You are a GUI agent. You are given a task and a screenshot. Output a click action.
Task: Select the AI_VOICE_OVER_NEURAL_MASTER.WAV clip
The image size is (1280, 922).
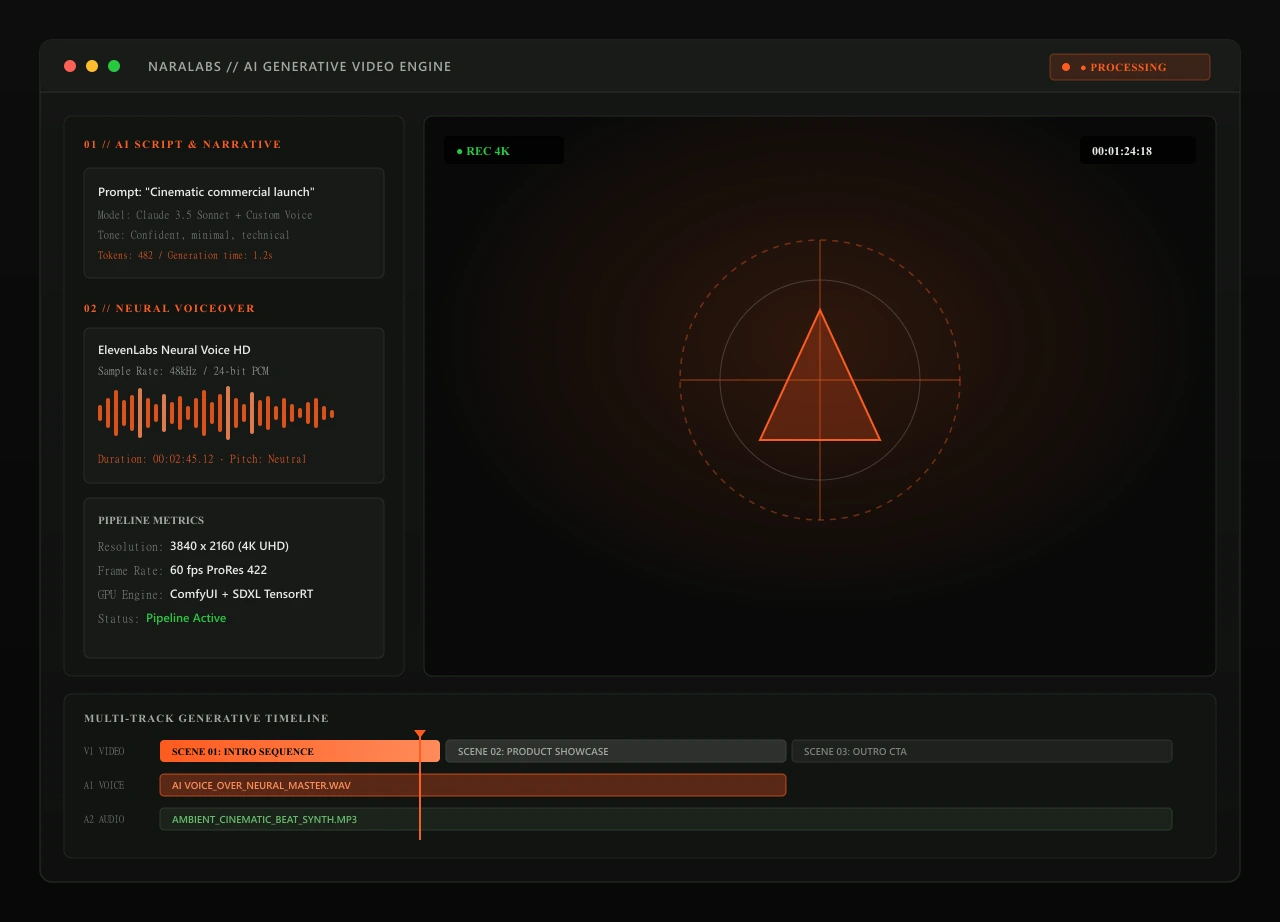click(x=473, y=785)
